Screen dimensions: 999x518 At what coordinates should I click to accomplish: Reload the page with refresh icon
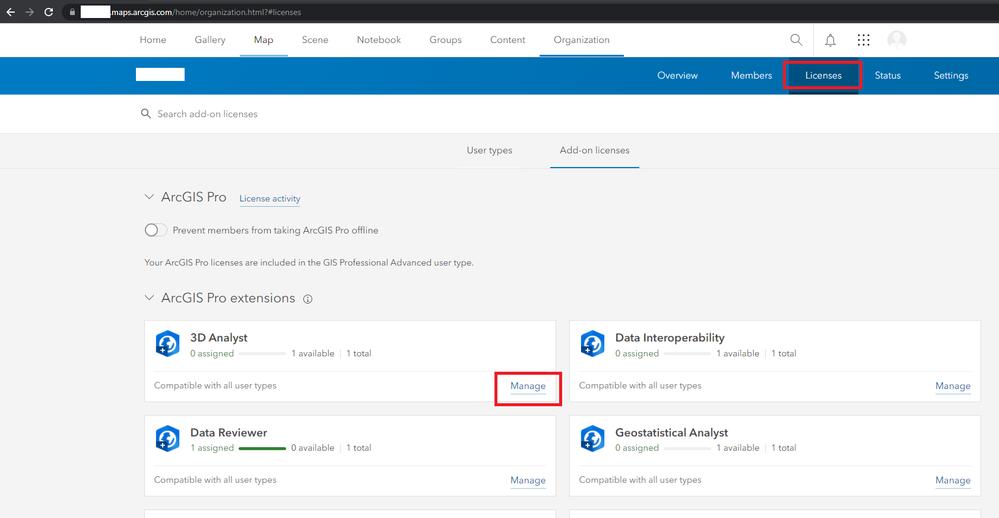point(48,12)
